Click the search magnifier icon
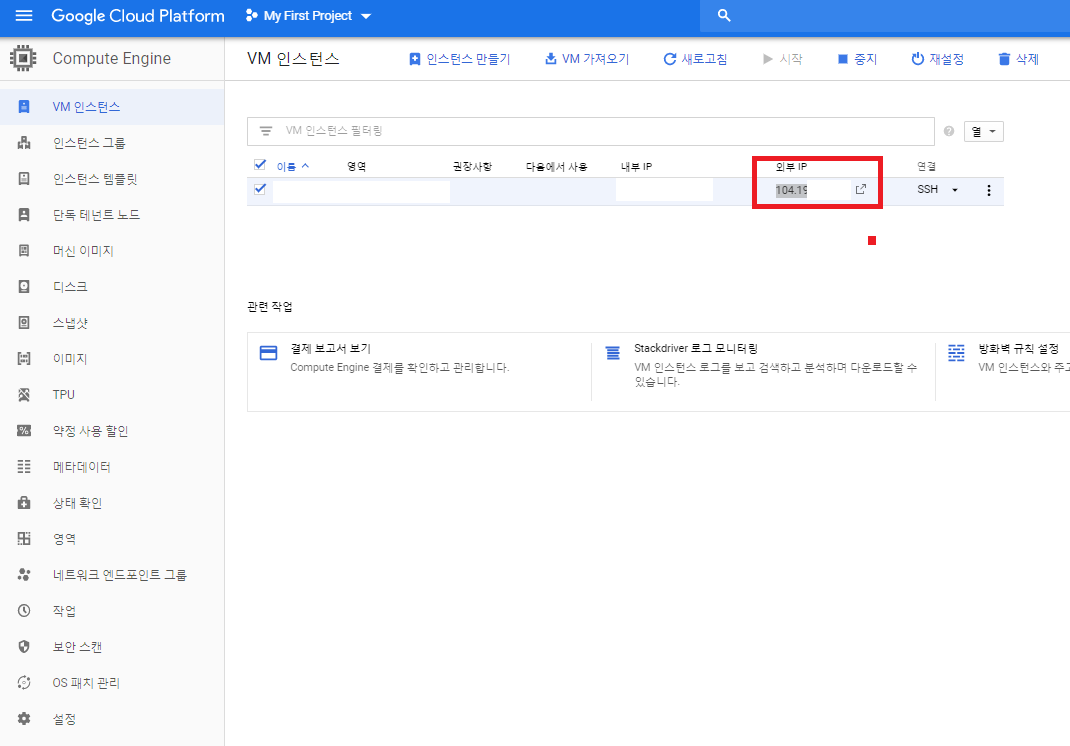This screenshot has width=1070, height=746. (x=724, y=16)
